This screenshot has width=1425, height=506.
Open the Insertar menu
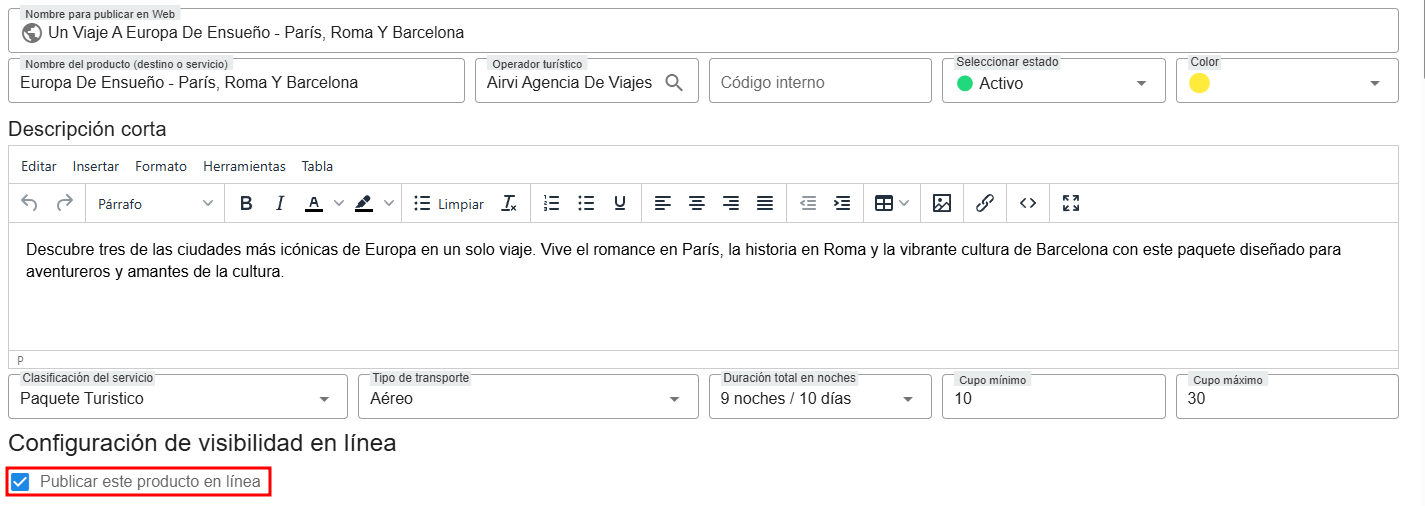pos(96,166)
